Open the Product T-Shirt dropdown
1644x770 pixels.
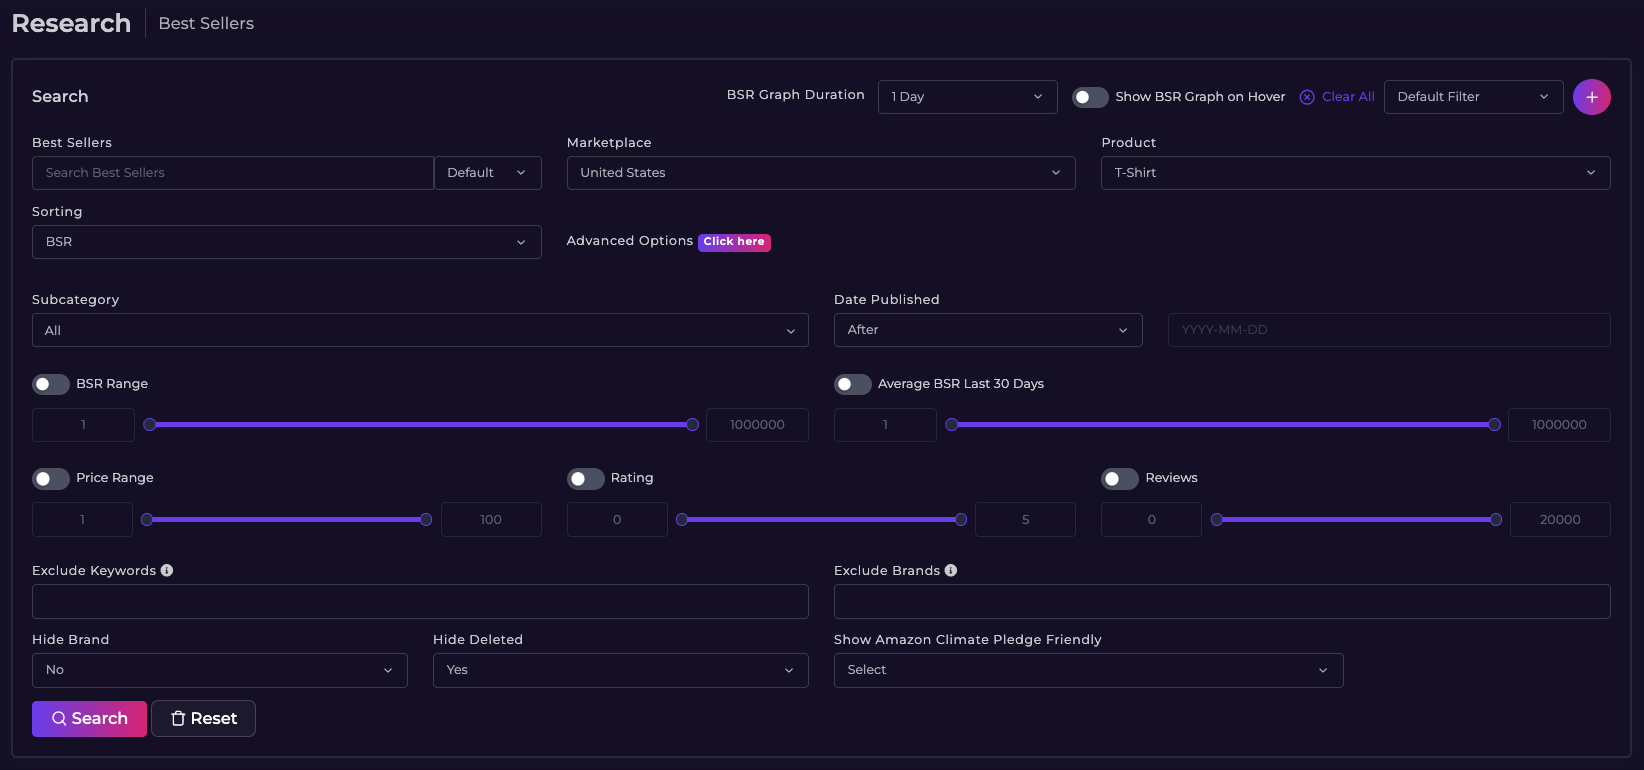(1355, 173)
